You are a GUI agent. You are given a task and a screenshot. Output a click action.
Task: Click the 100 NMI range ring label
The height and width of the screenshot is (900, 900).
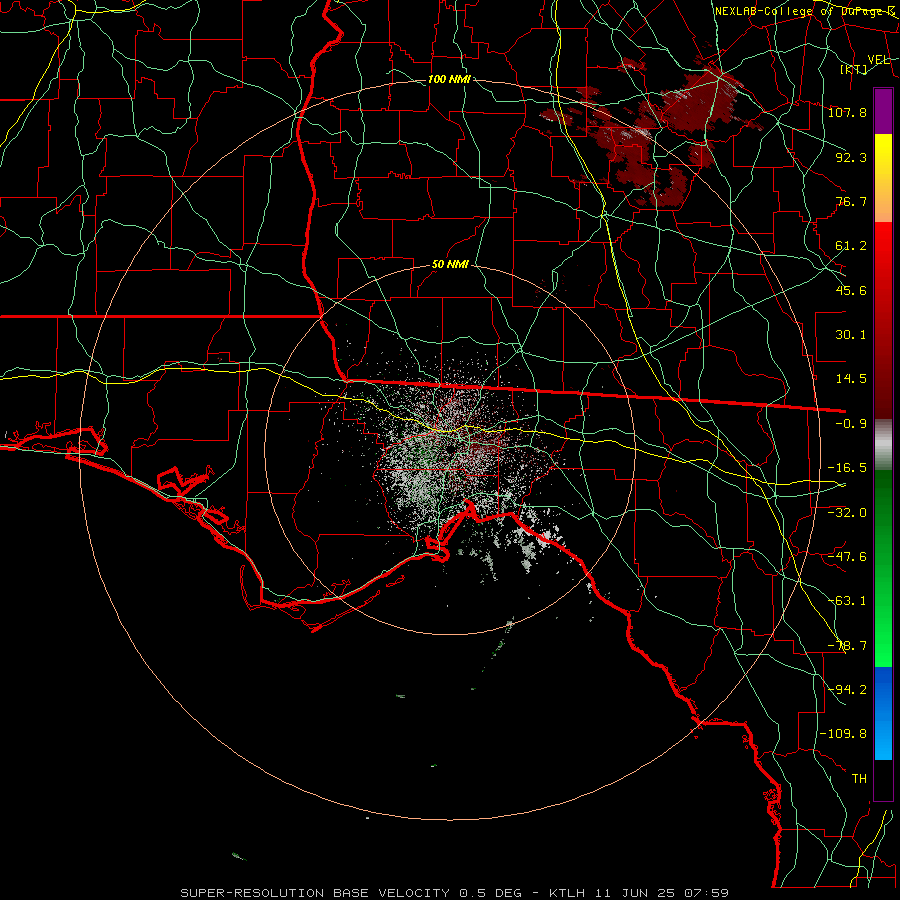coord(449,79)
